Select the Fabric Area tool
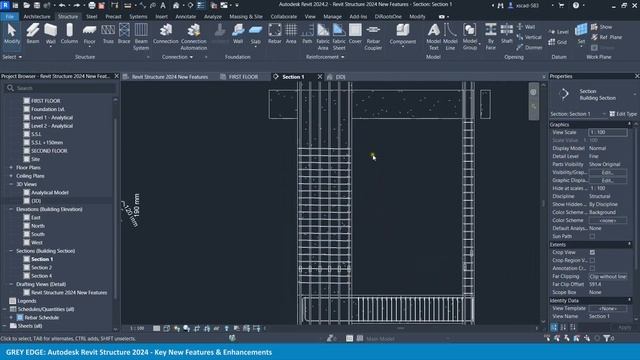 coord(323,36)
